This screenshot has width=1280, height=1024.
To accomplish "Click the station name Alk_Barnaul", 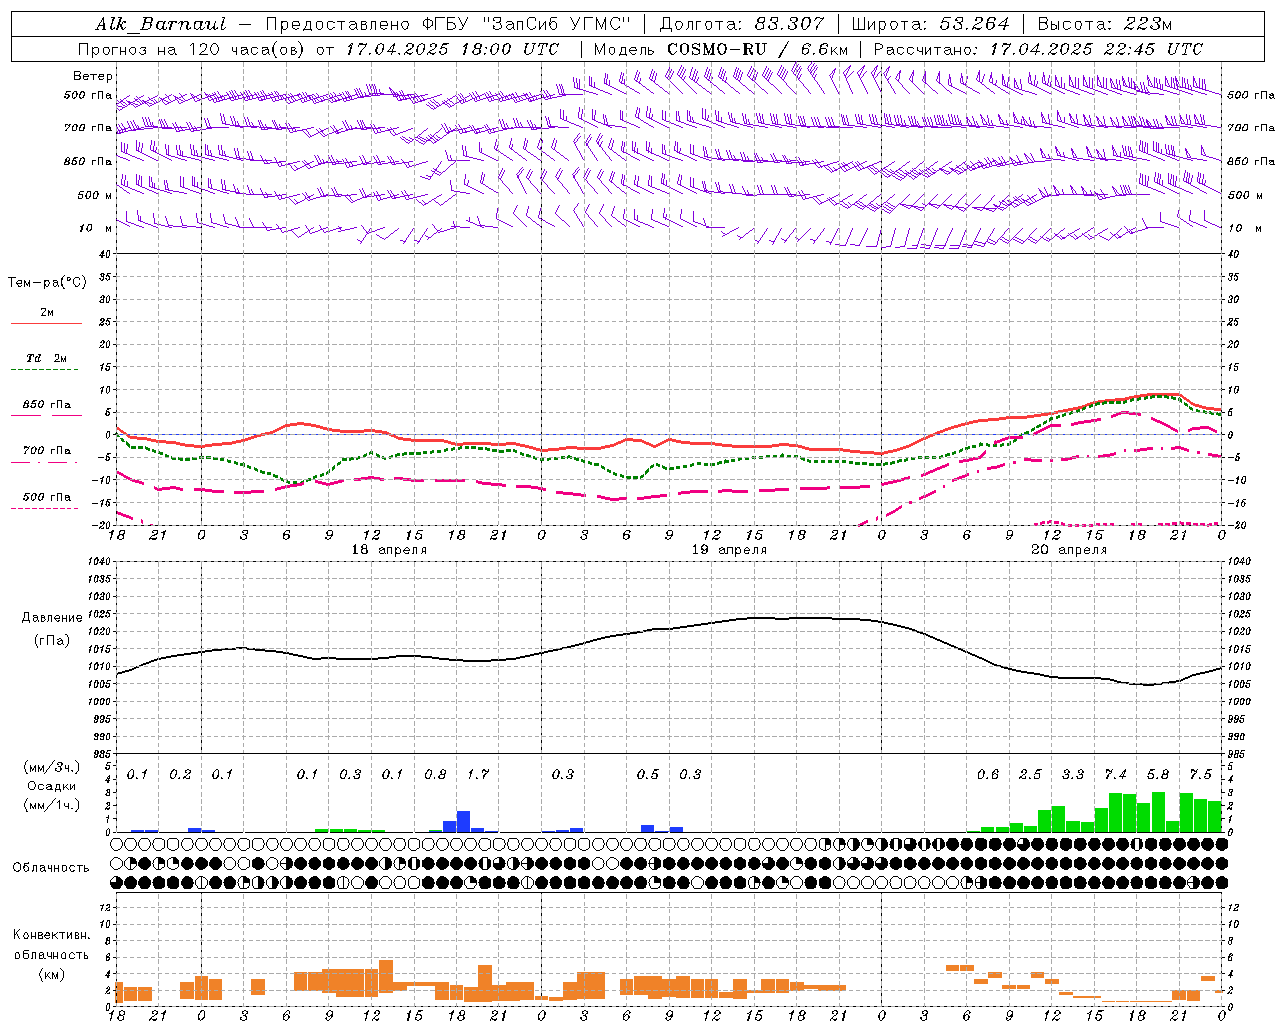I will [x=161, y=24].
